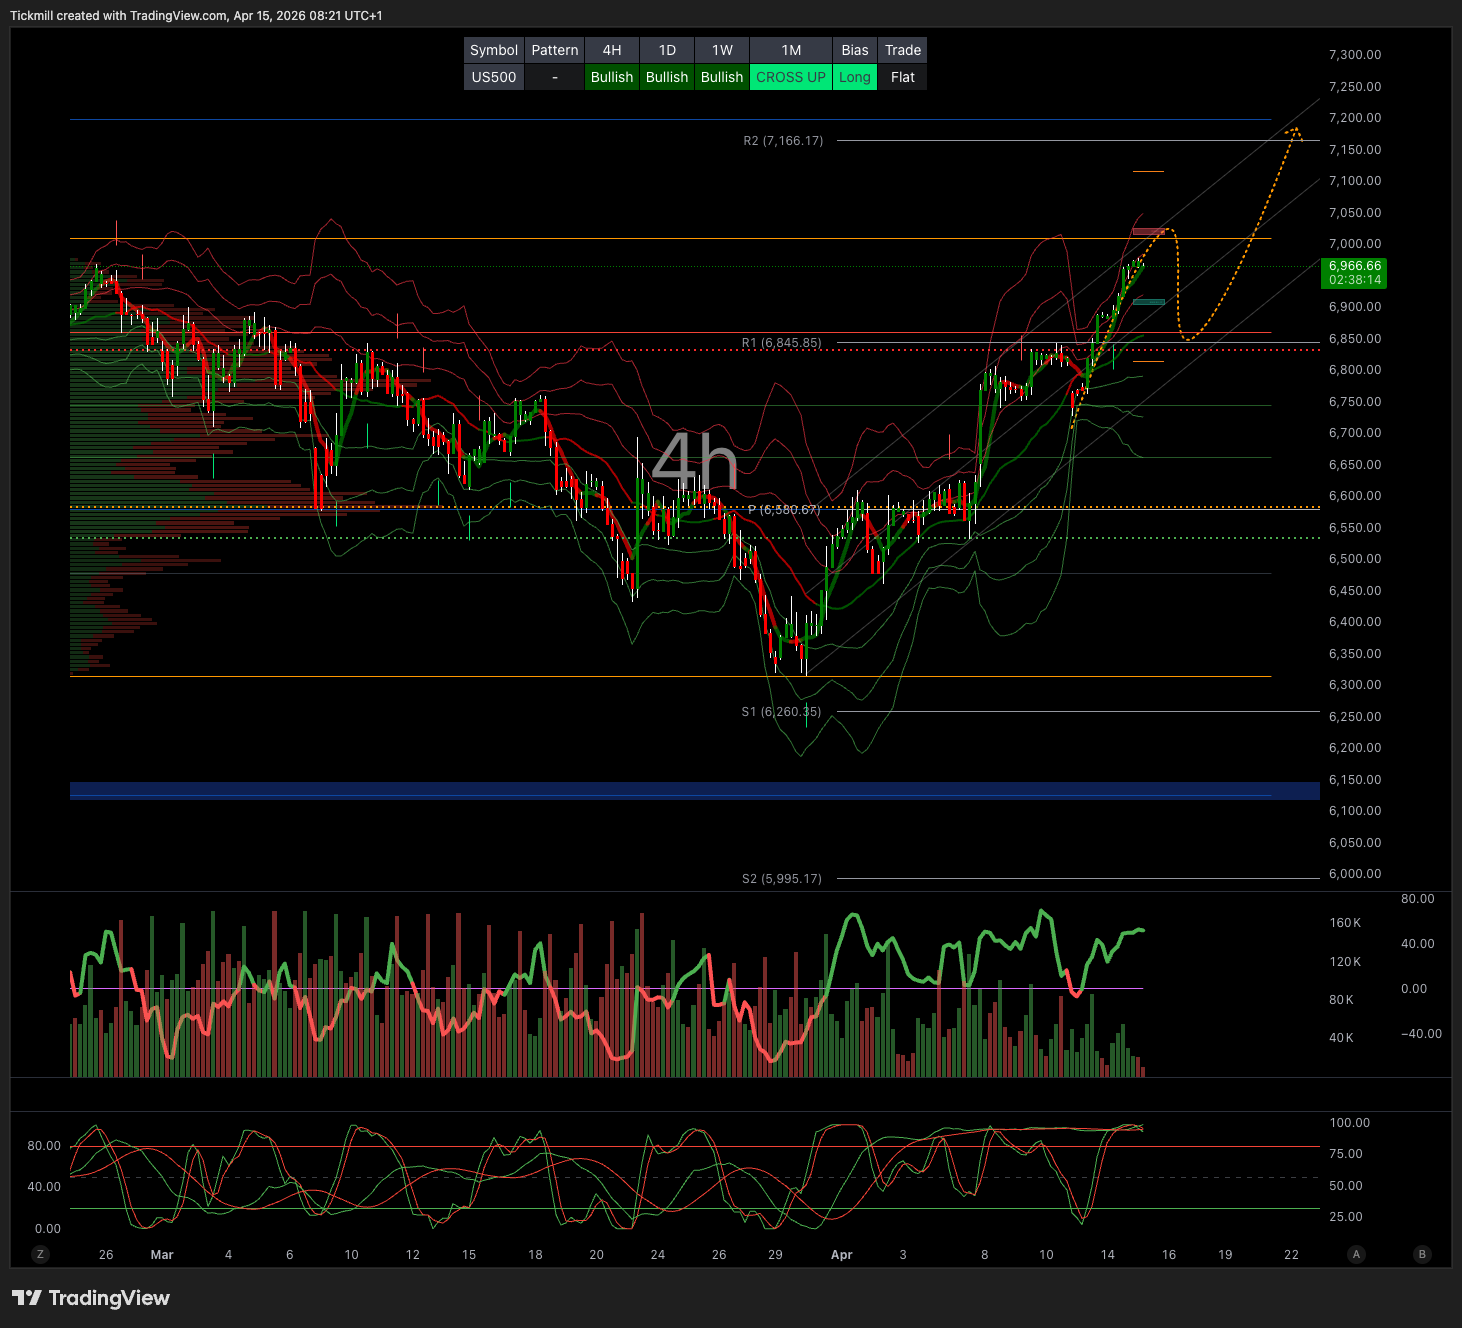Click the S1 pivot level label
This screenshot has width=1462, height=1328.
tap(780, 712)
